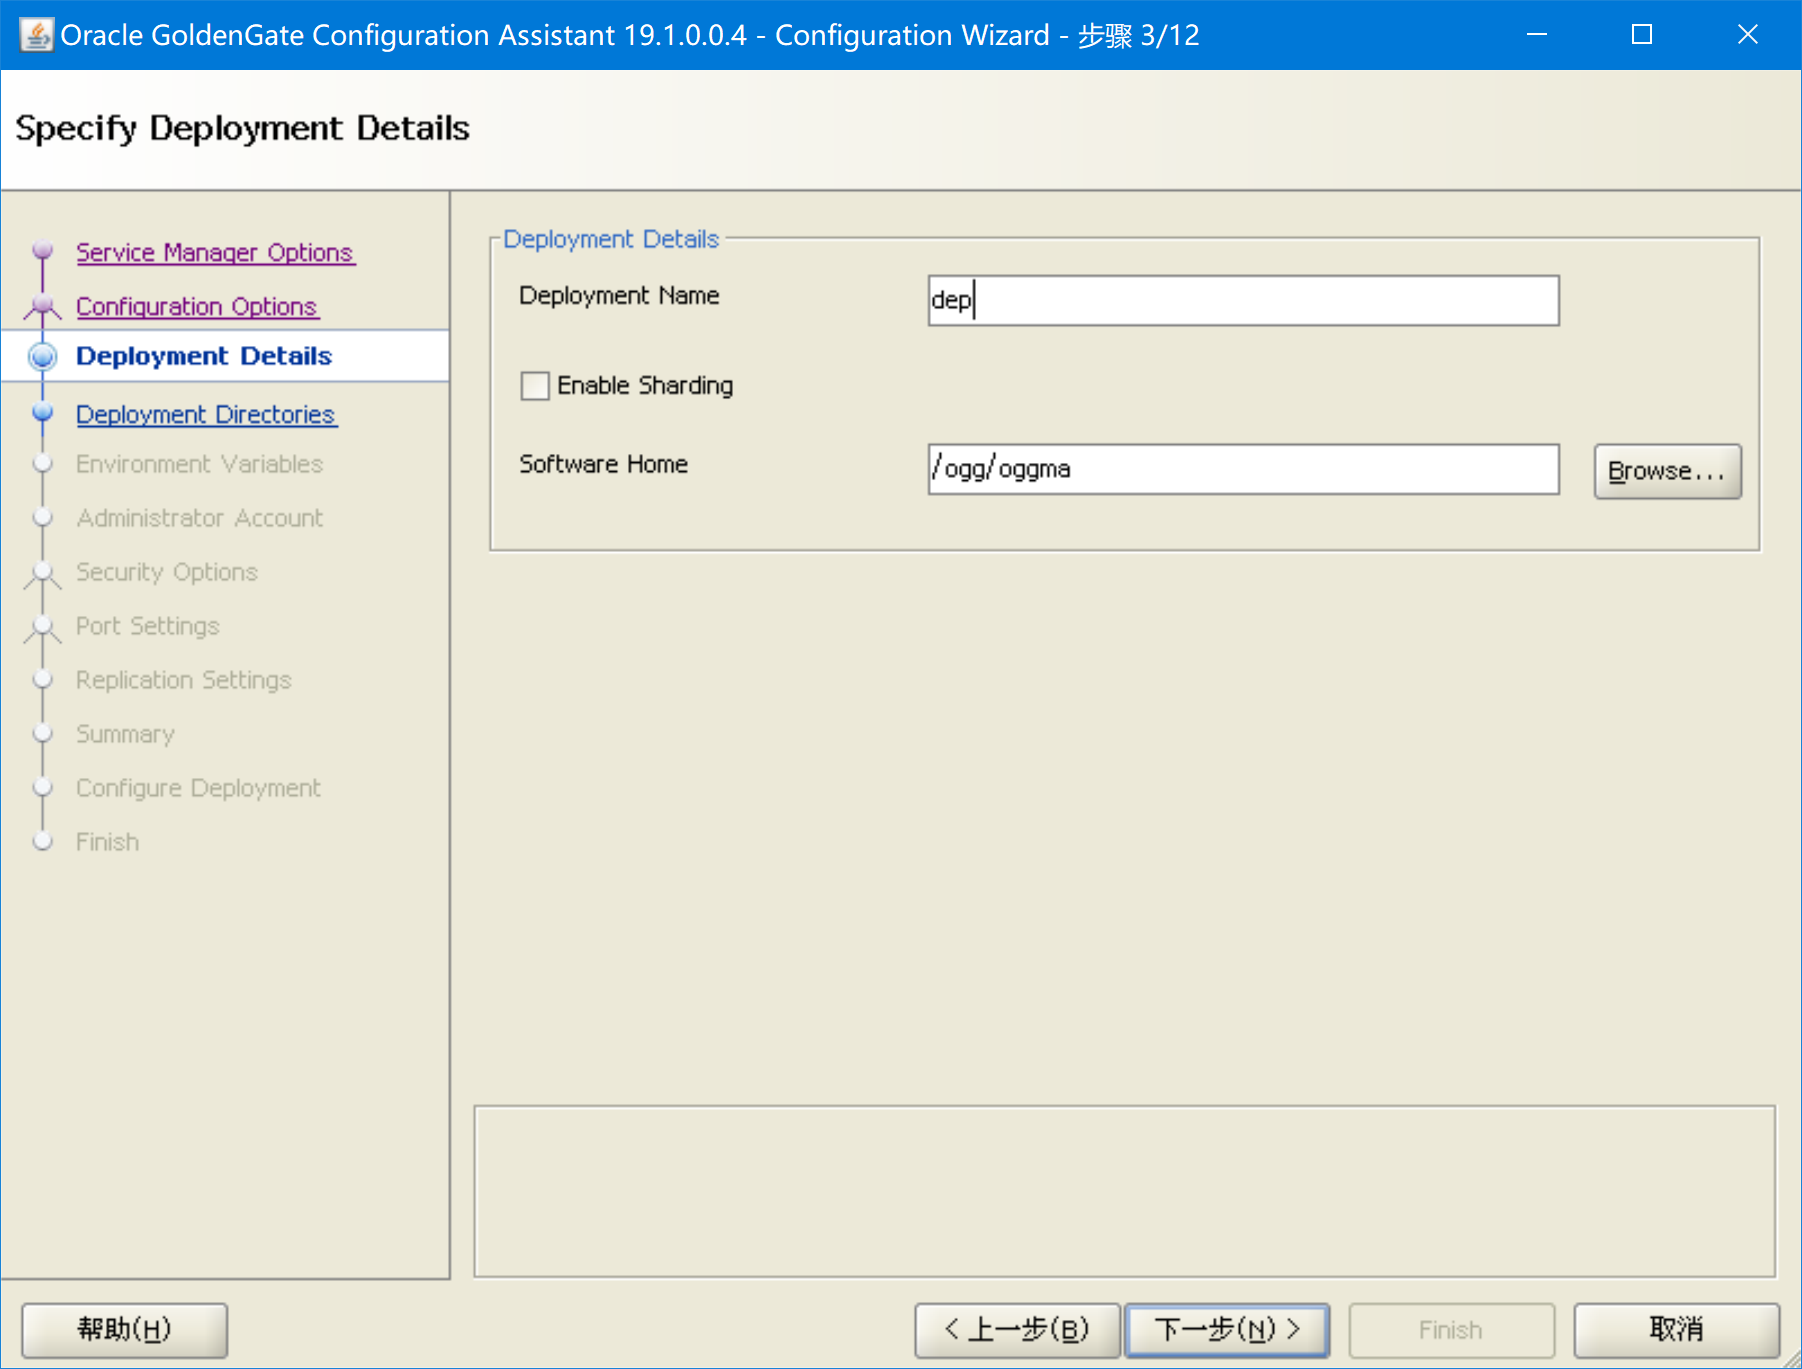Click the Replication Settings step label
The width and height of the screenshot is (1802, 1369).
click(184, 680)
